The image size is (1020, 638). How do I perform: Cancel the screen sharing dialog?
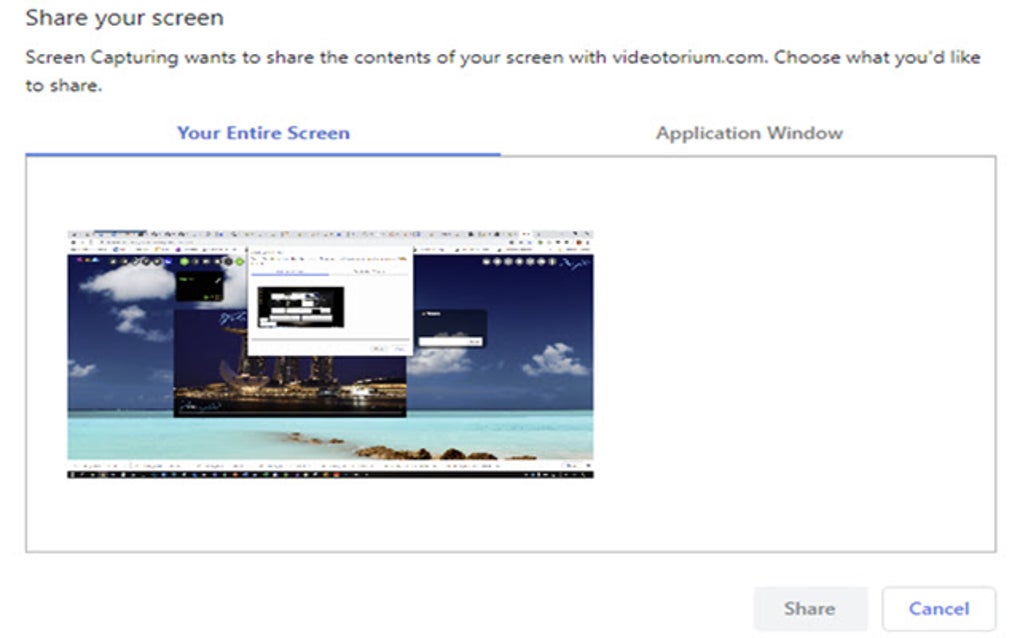[937, 608]
